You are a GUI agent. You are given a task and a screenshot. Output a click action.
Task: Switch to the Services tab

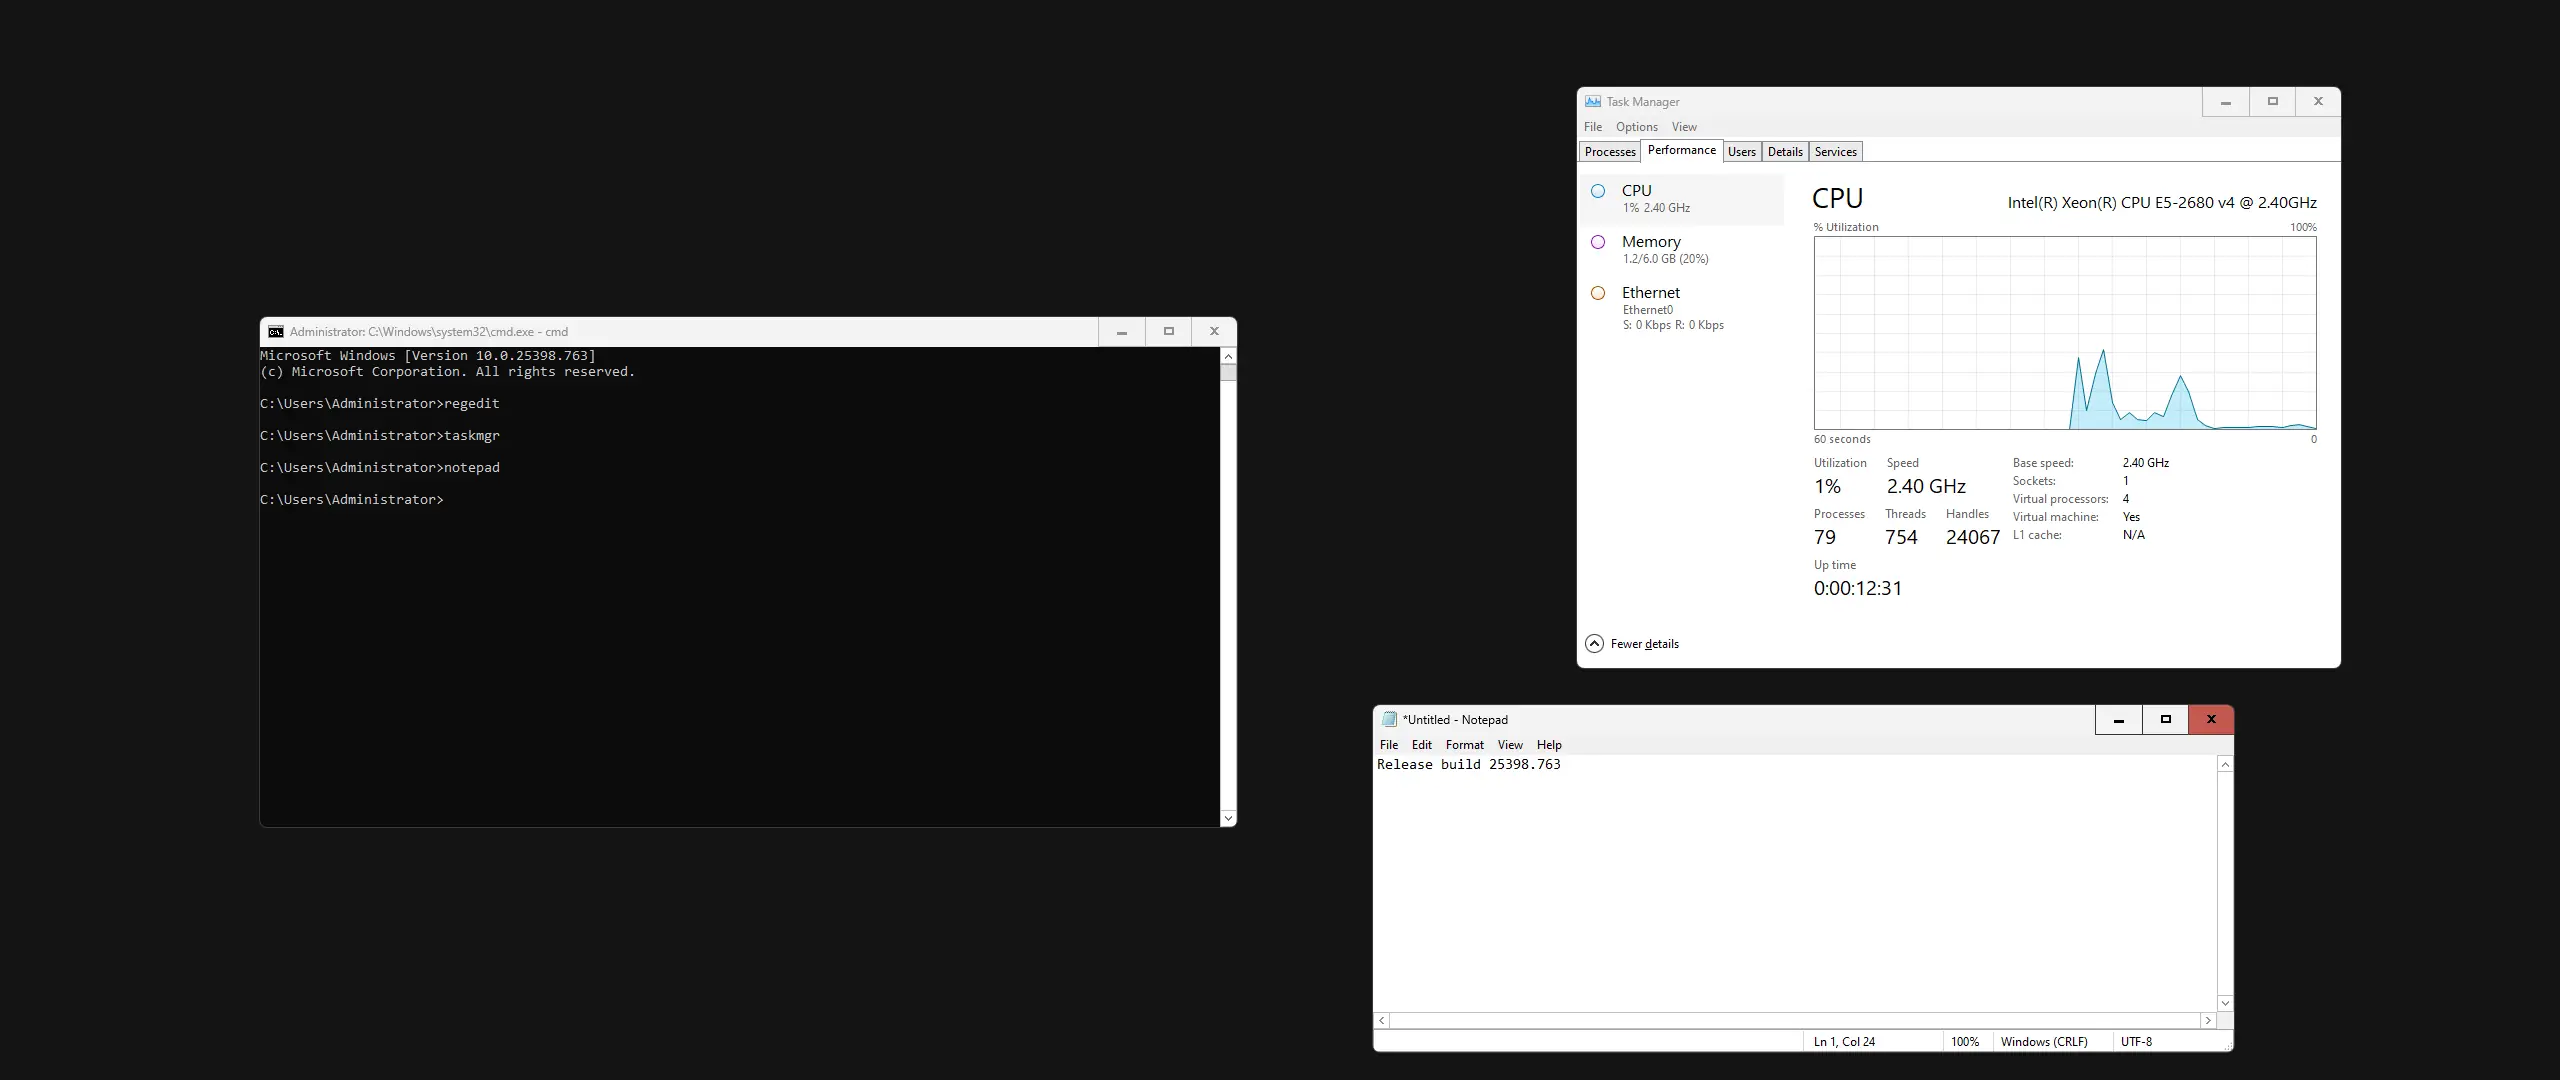click(x=1835, y=152)
